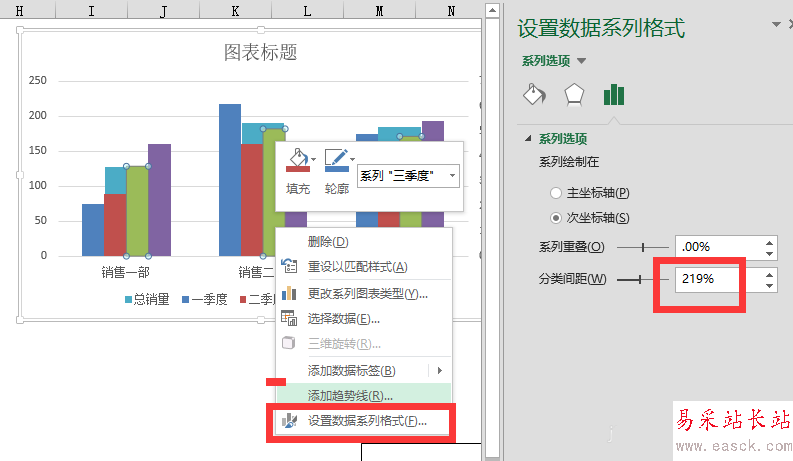This screenshot has width=793, height=461.
Task: Select column header I
Action: tap(91, 10)
